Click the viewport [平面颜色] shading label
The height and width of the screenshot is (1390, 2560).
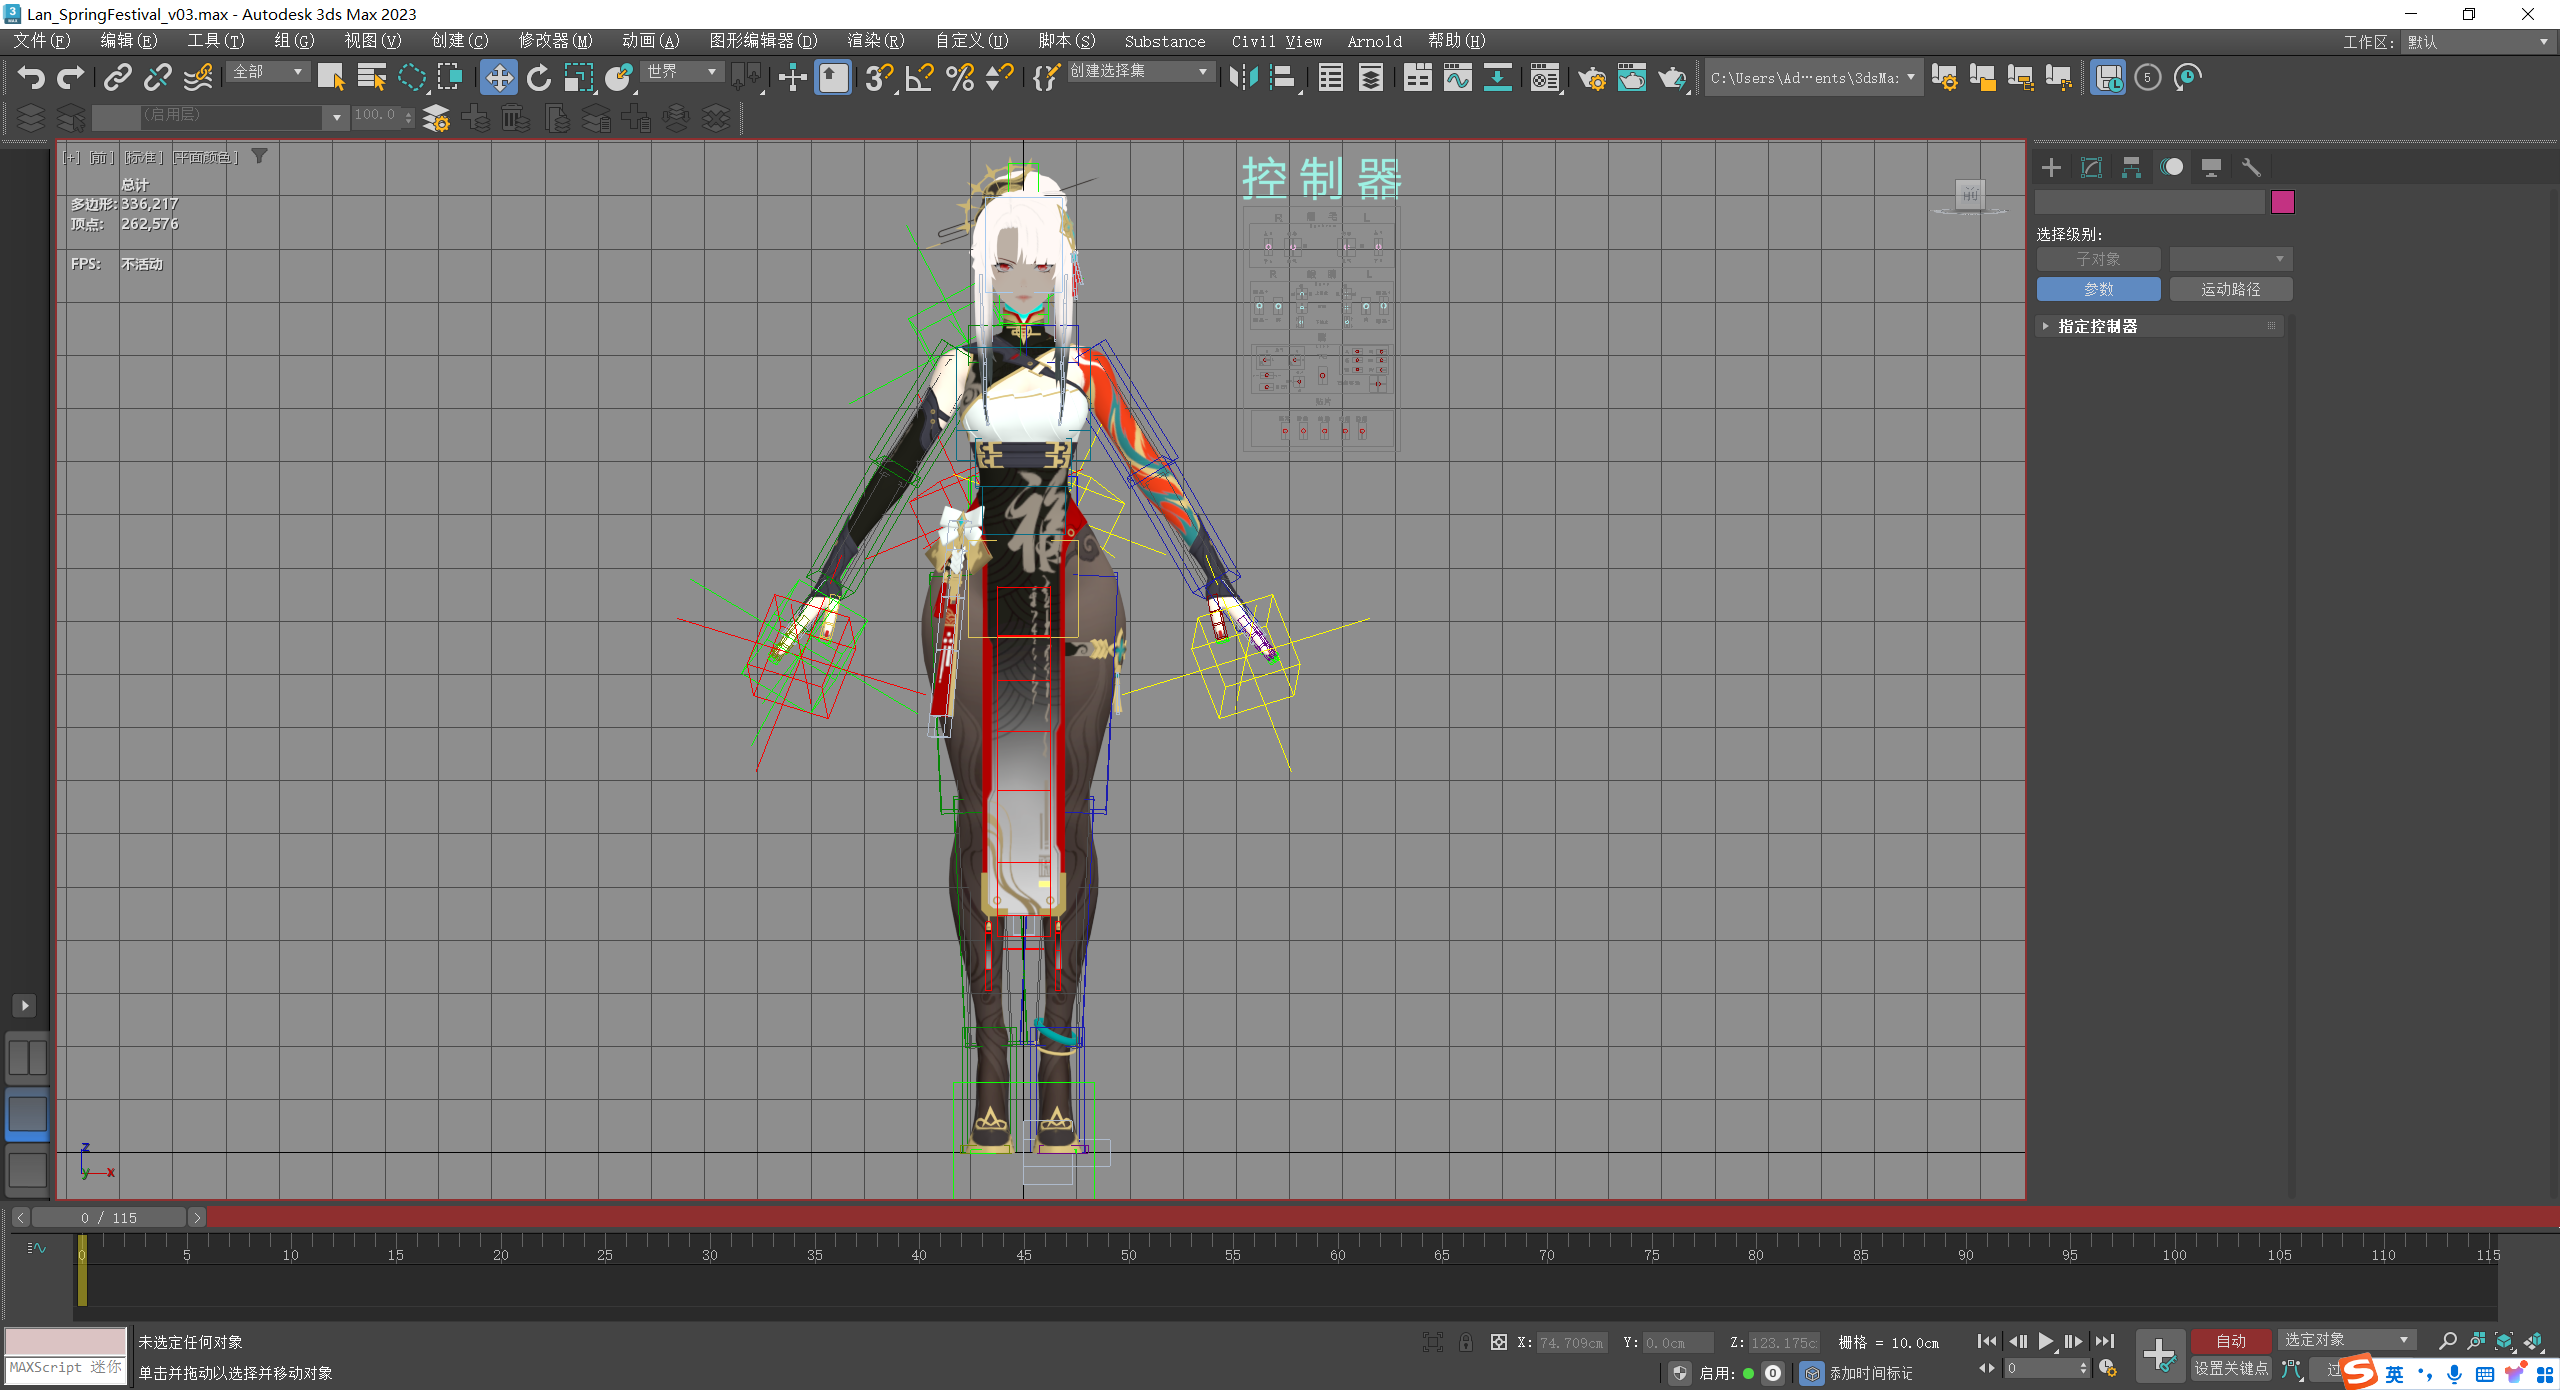pyautogui.click(x=205, y=157)
